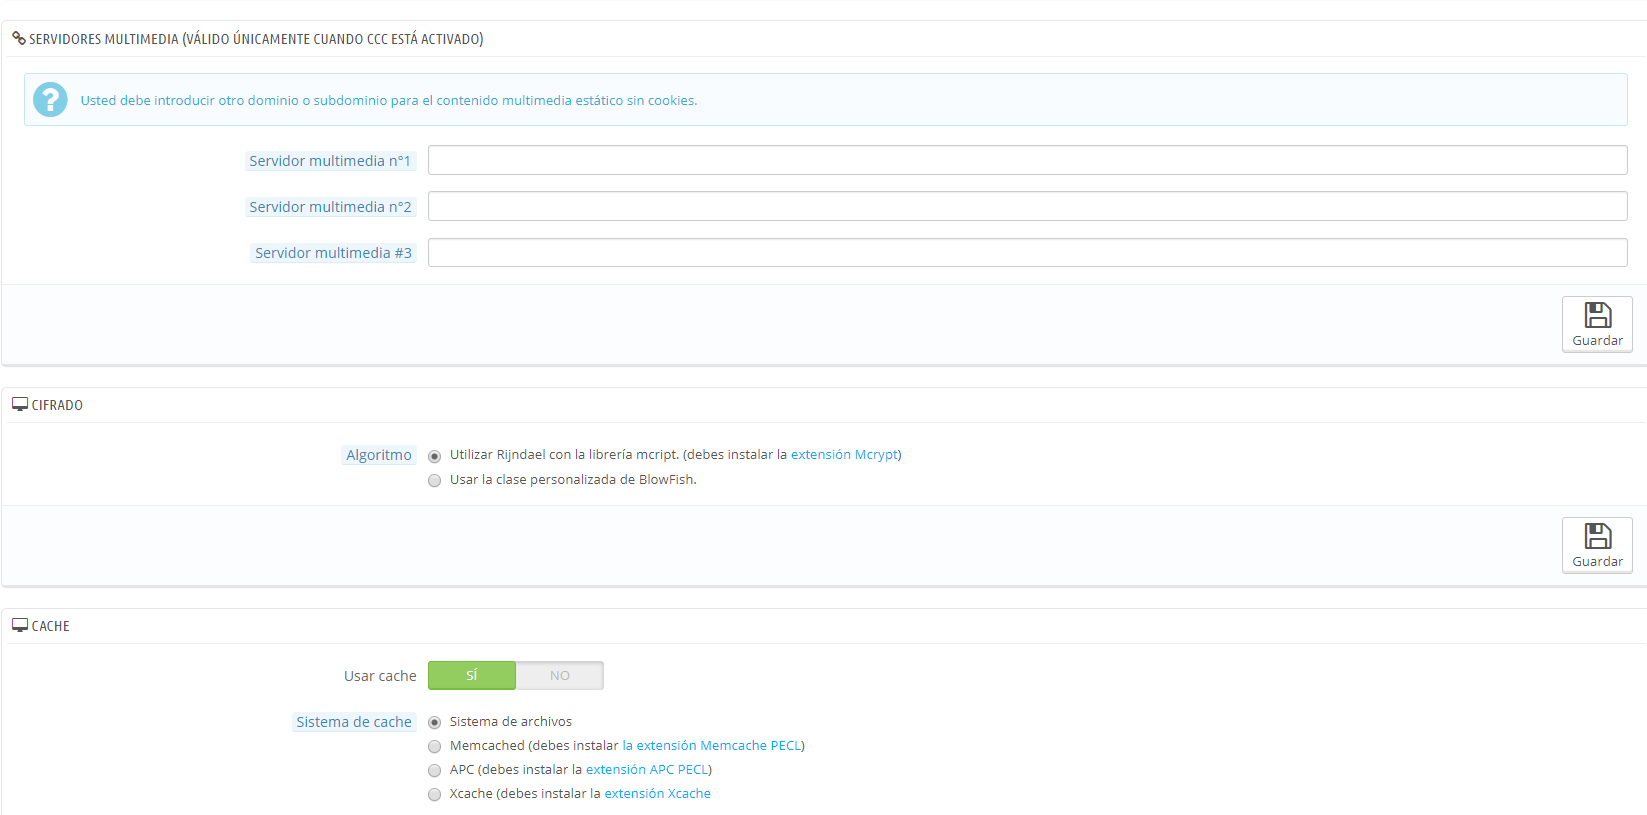This screenshot has width=1647, height=815.
Task: Choose APC as cache system
Action: [434, 771]
